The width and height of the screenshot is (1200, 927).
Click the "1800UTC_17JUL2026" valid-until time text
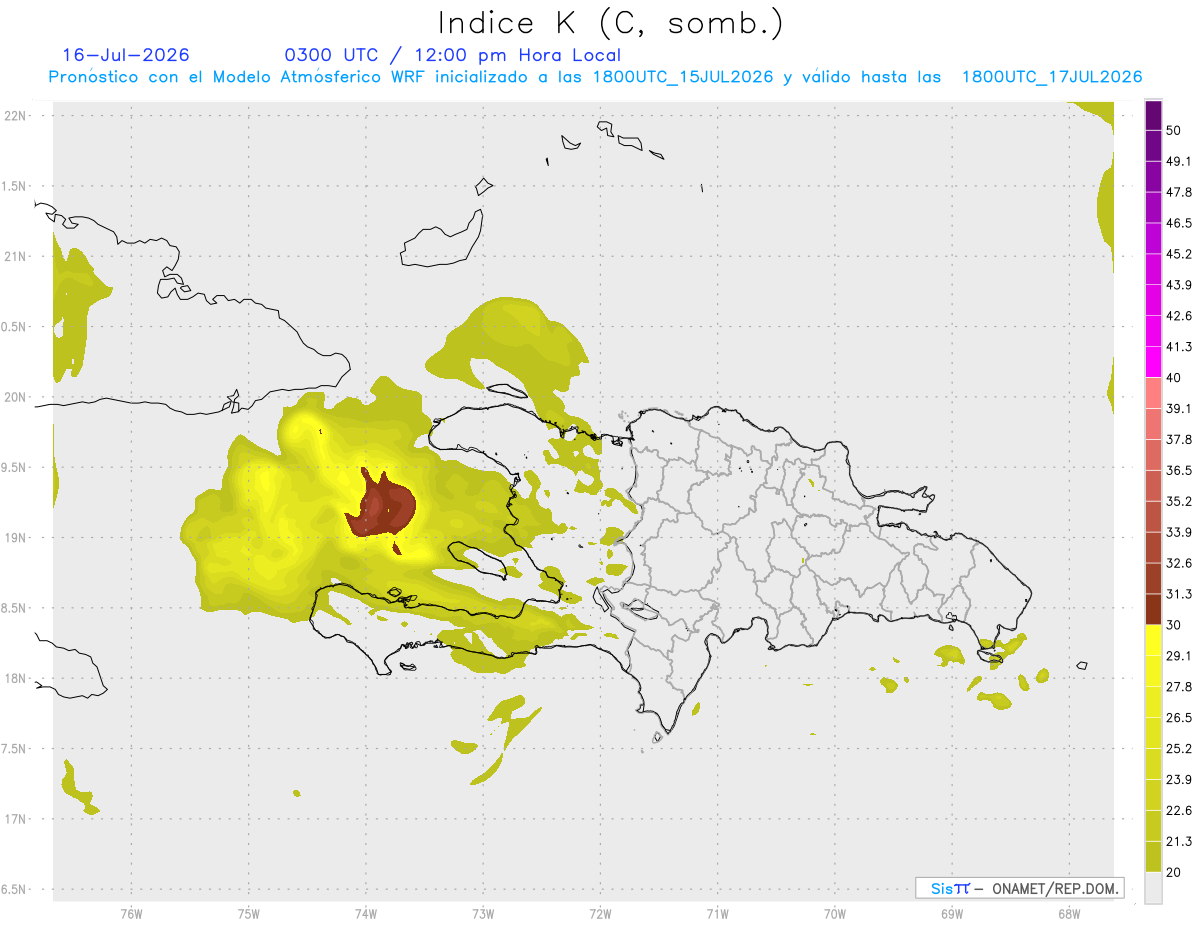pos(1052,77)
